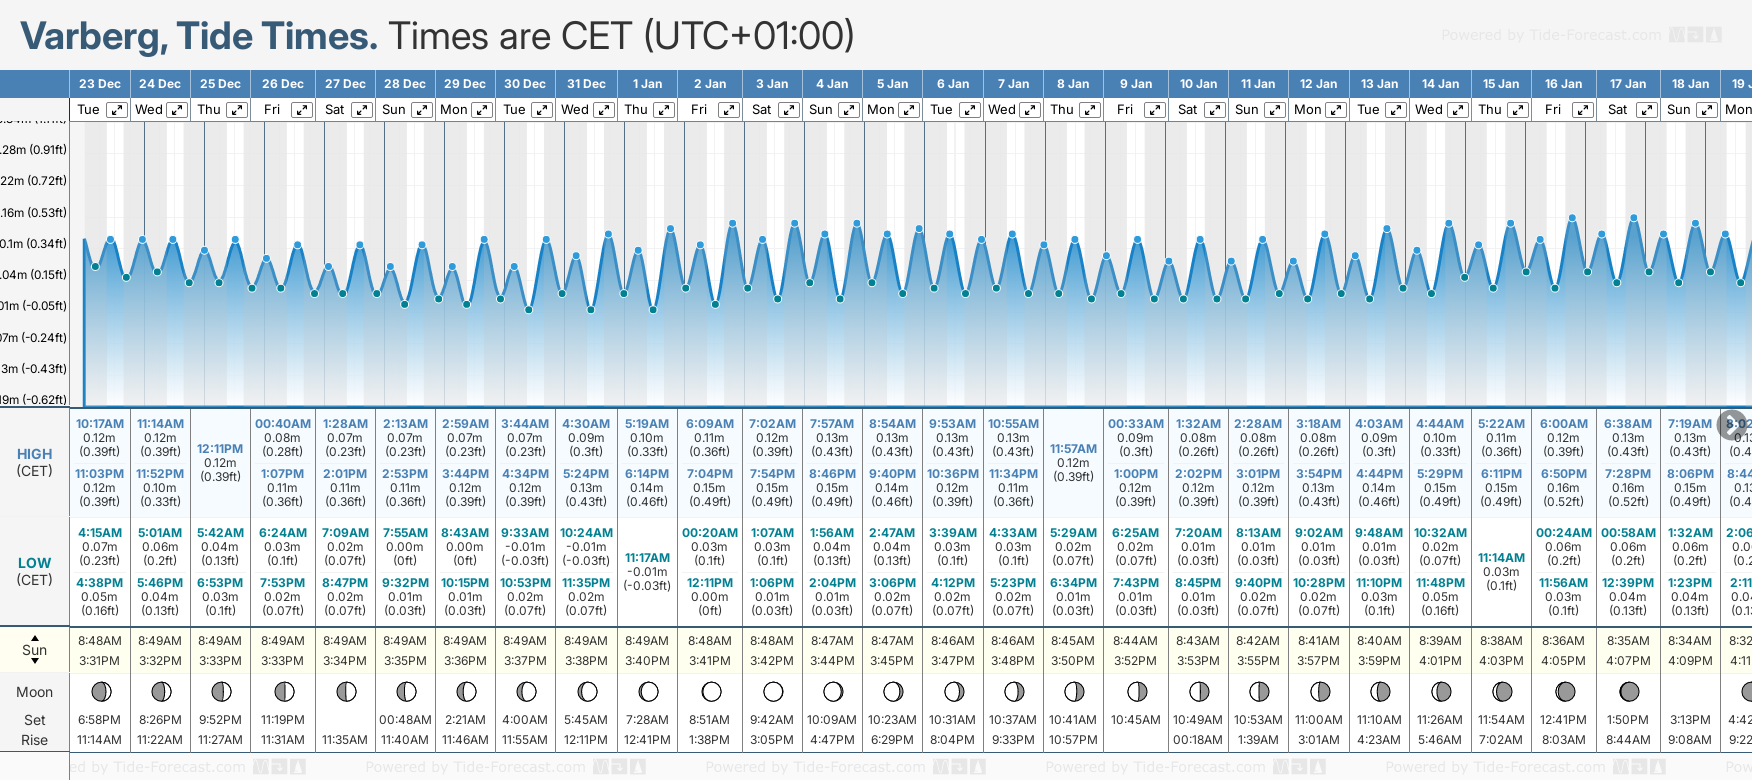Screen dimensions: 1752x780
Task: Click expand icon beside Mon 5 Jan
Action: 909,110
